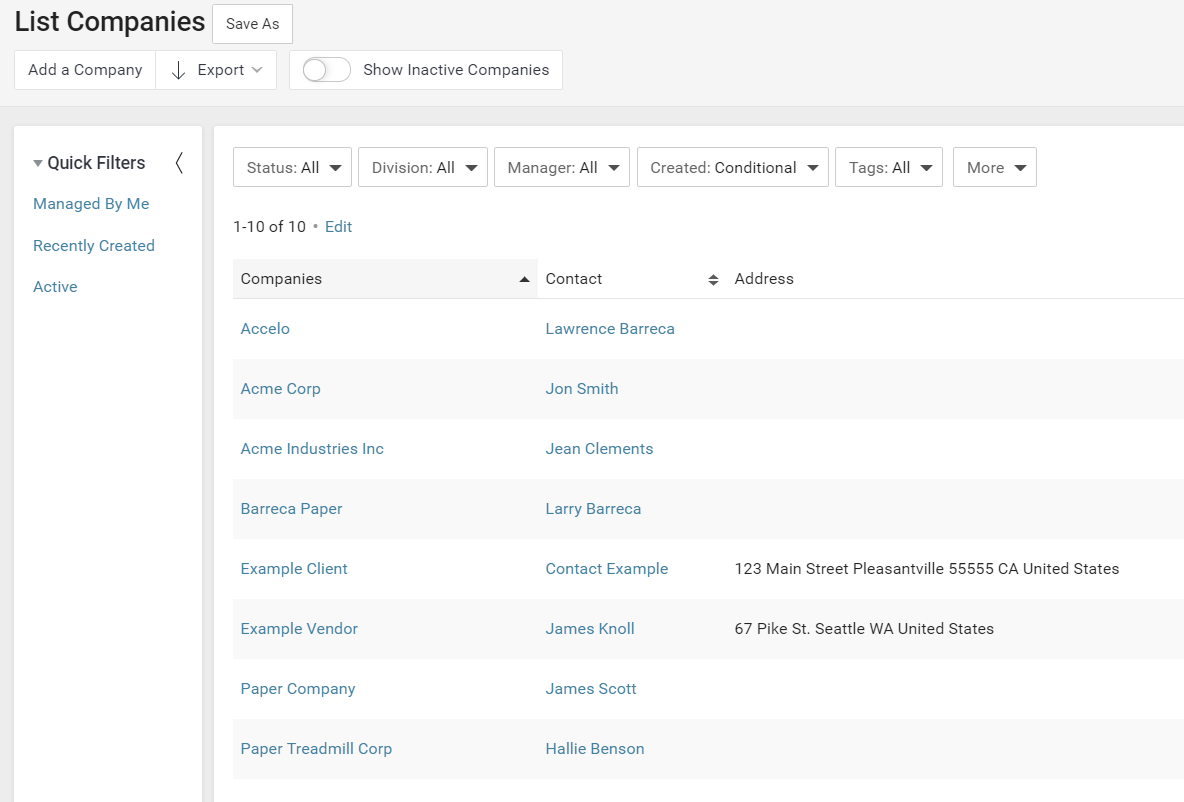Open the James Knoll contact record
Image resolution: width=1184 pixels, height=802 pixels.
click(x=590, y=628)
